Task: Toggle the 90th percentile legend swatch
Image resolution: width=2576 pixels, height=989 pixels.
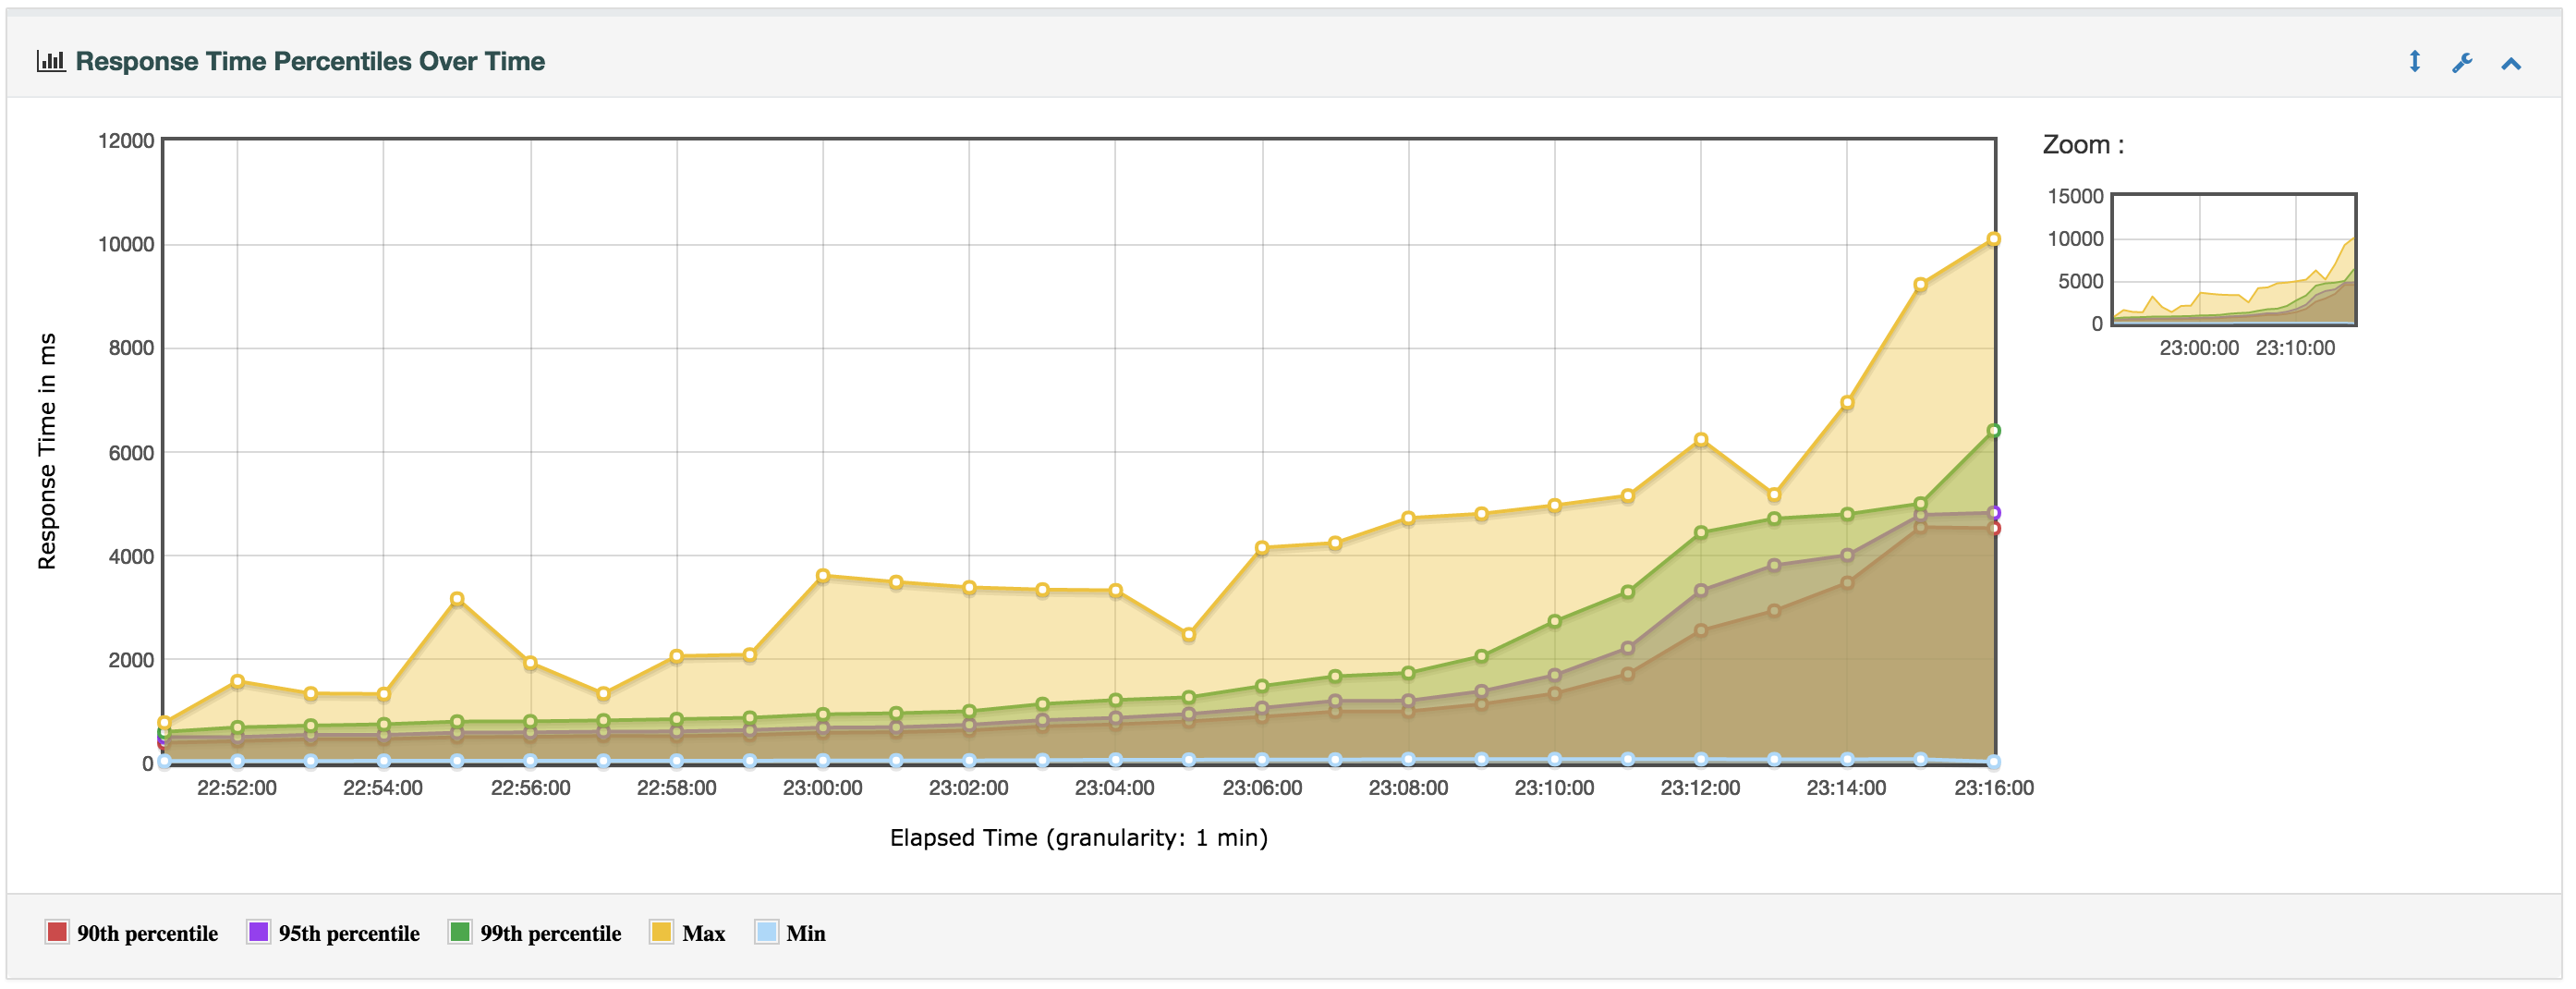Action: tap(57, 932)
